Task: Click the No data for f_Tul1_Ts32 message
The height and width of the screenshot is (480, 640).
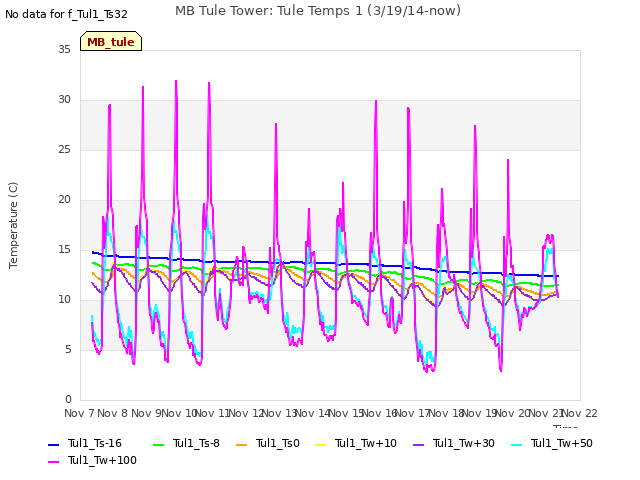Action: click(x=66, y=14)
